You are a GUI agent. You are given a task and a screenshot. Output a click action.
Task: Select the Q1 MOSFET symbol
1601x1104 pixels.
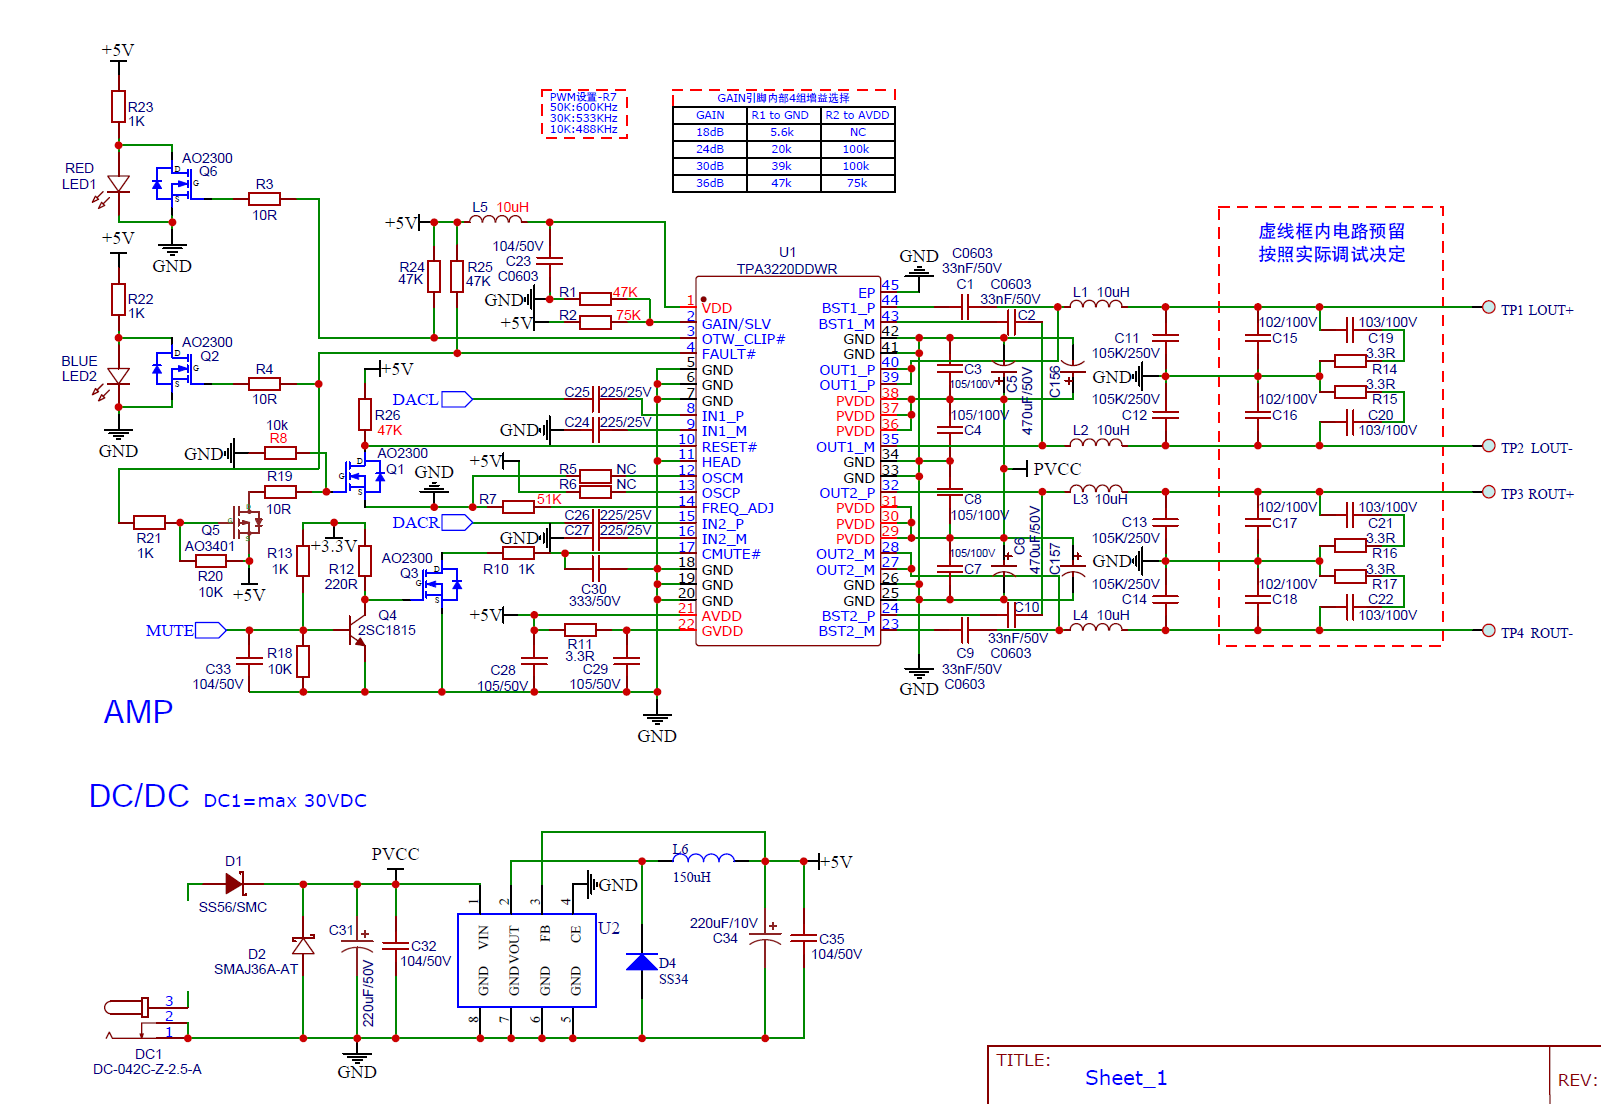point(363,476)
